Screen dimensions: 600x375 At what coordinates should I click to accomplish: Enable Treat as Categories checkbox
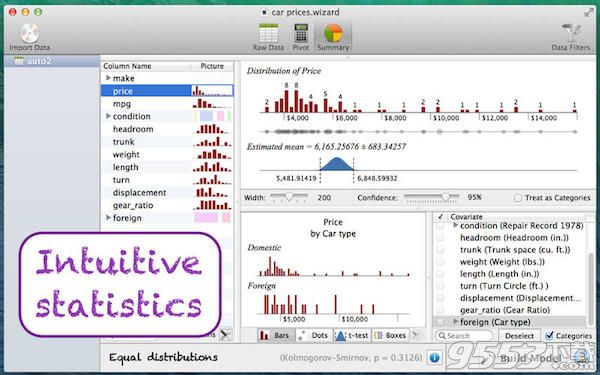coord(518,198)
